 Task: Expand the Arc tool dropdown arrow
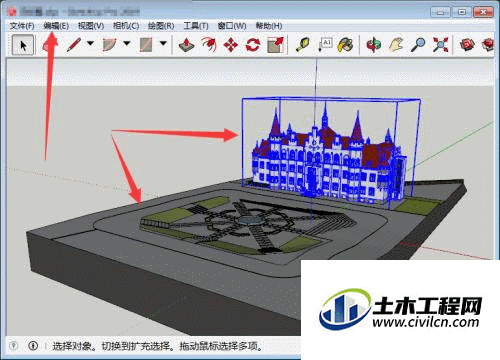coord(127,43)
